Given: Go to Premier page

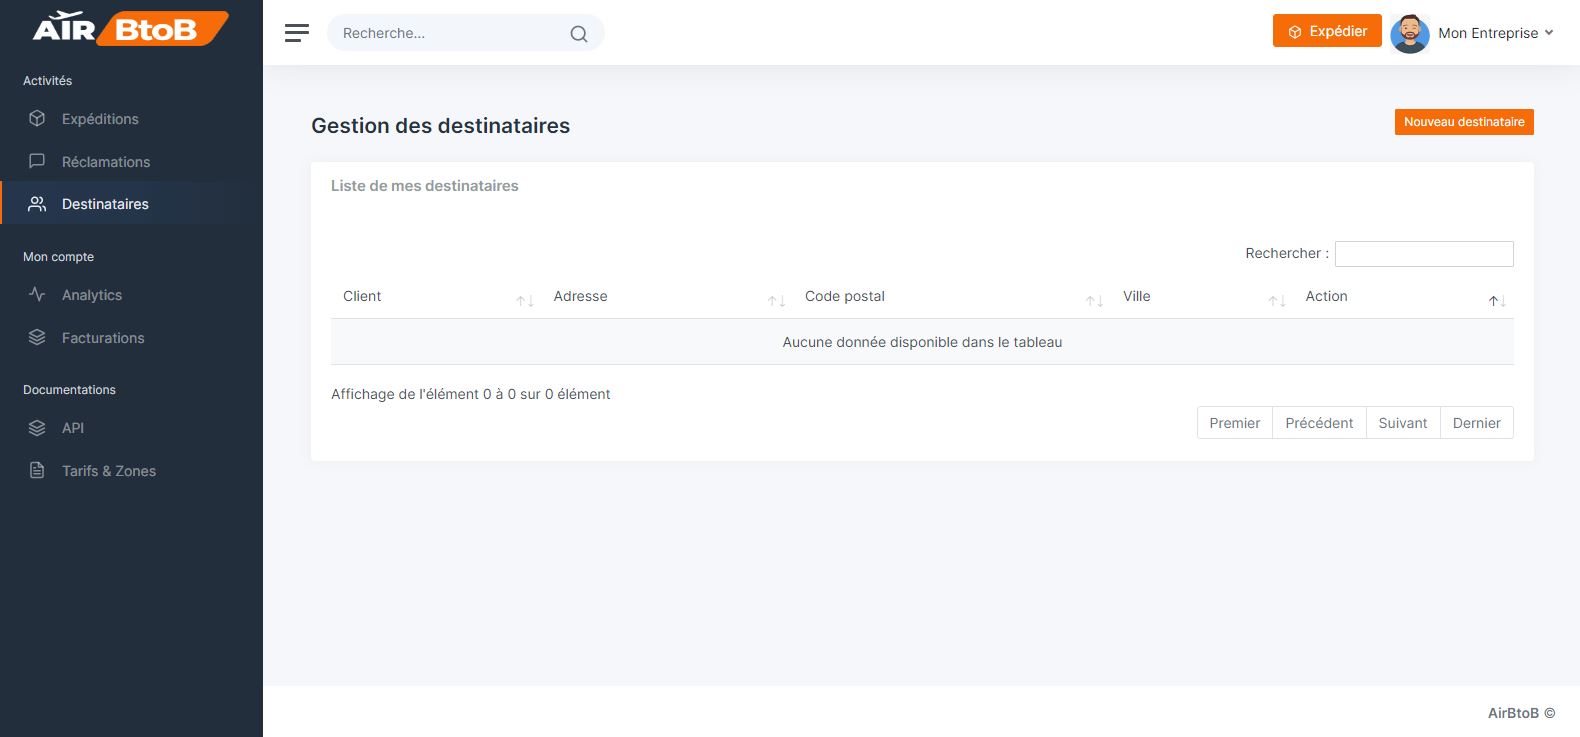Looking at the screenshot, I should coord(1235,423).
